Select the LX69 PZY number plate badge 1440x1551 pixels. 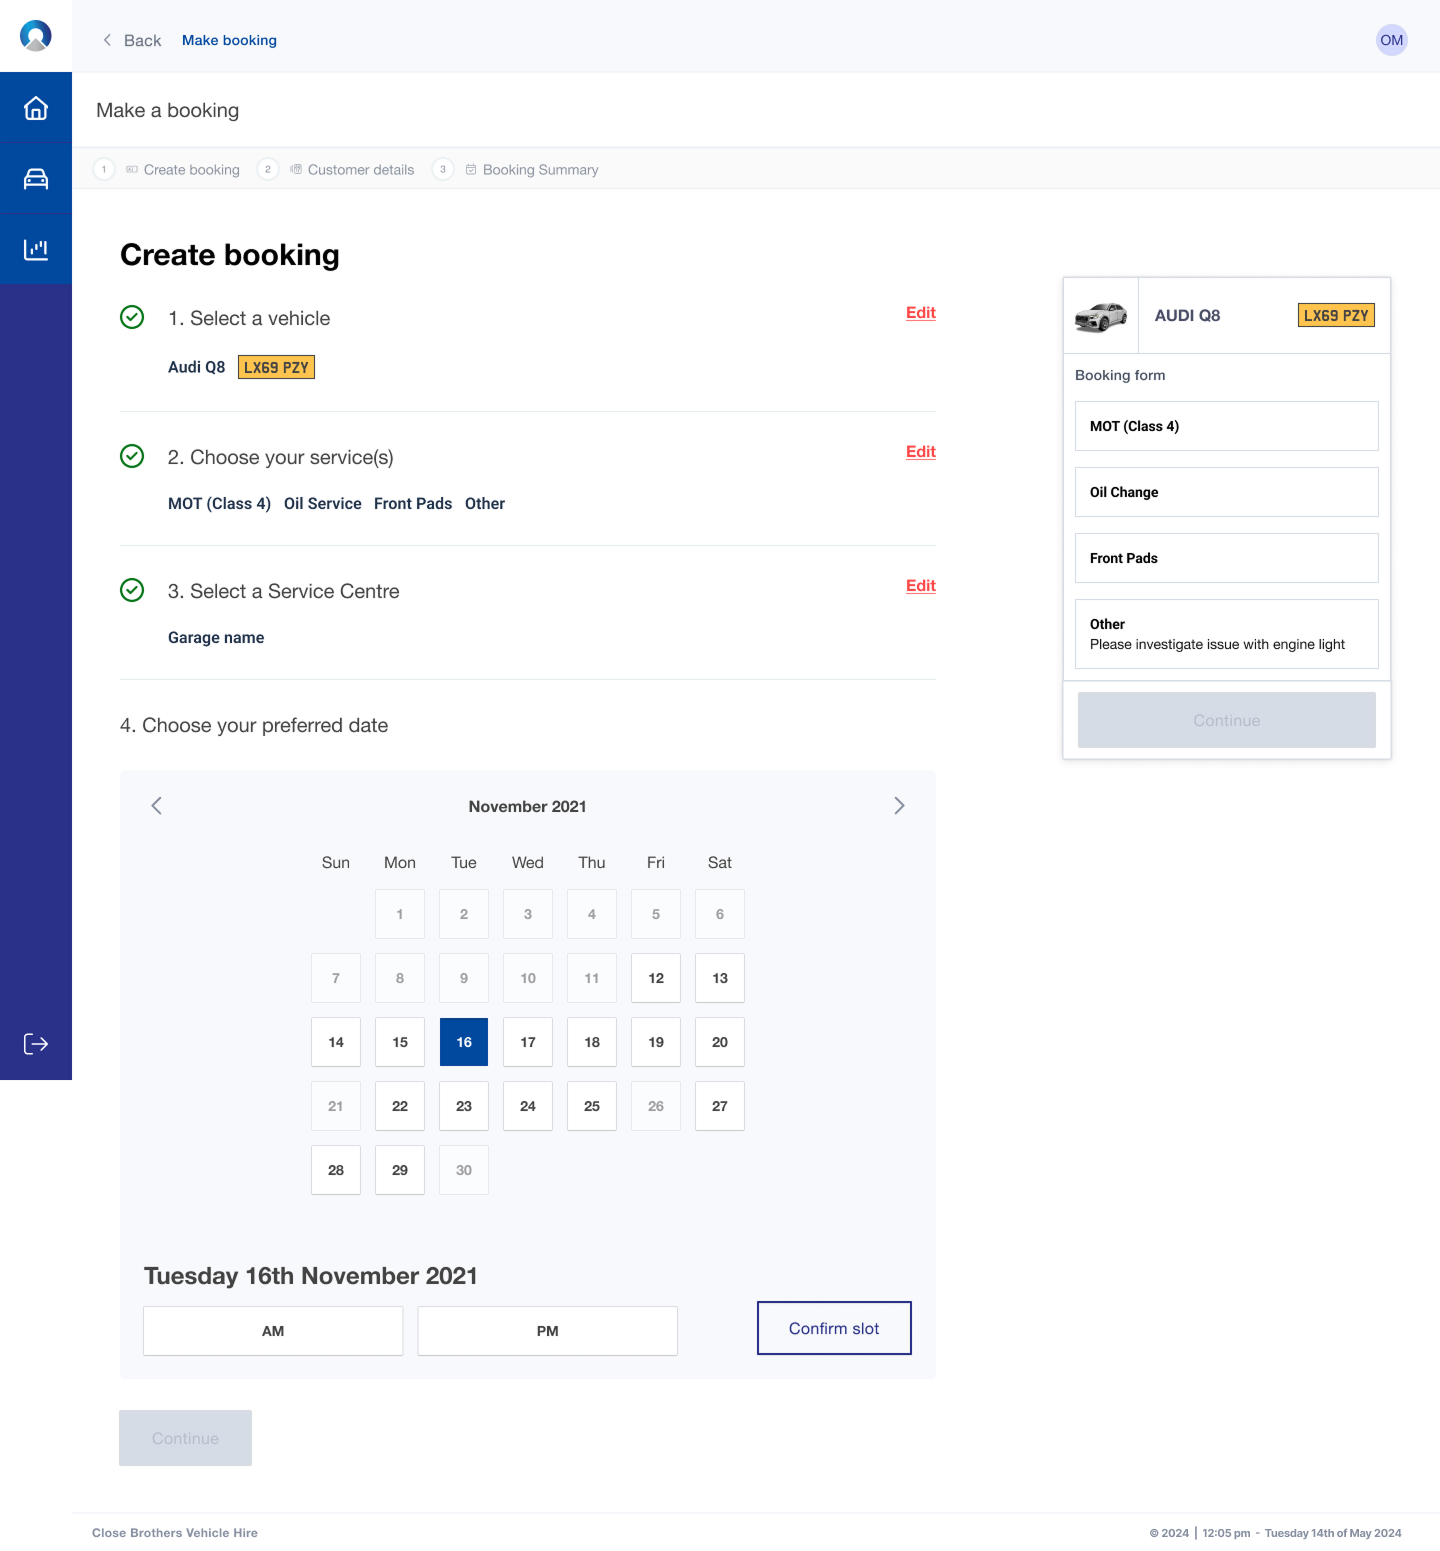coord(276,367)
